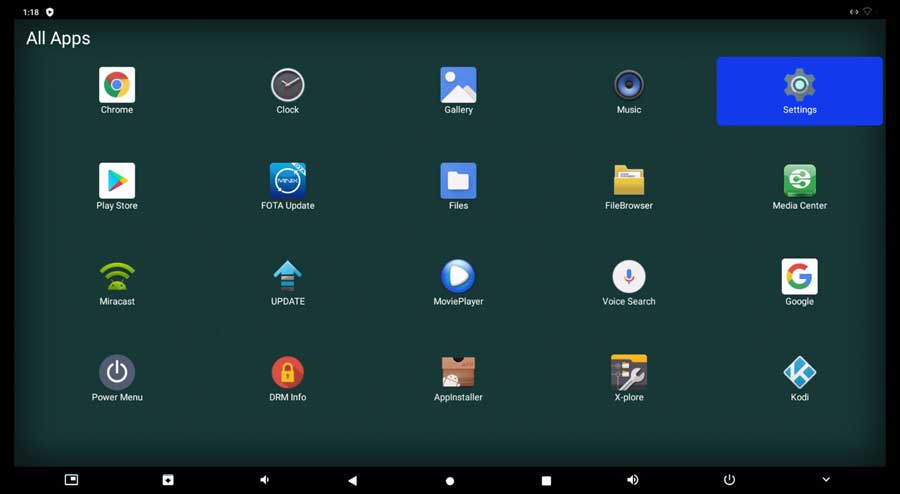Tap the shield icon in status bar
The image size is (900, 494).
(50, 12)
